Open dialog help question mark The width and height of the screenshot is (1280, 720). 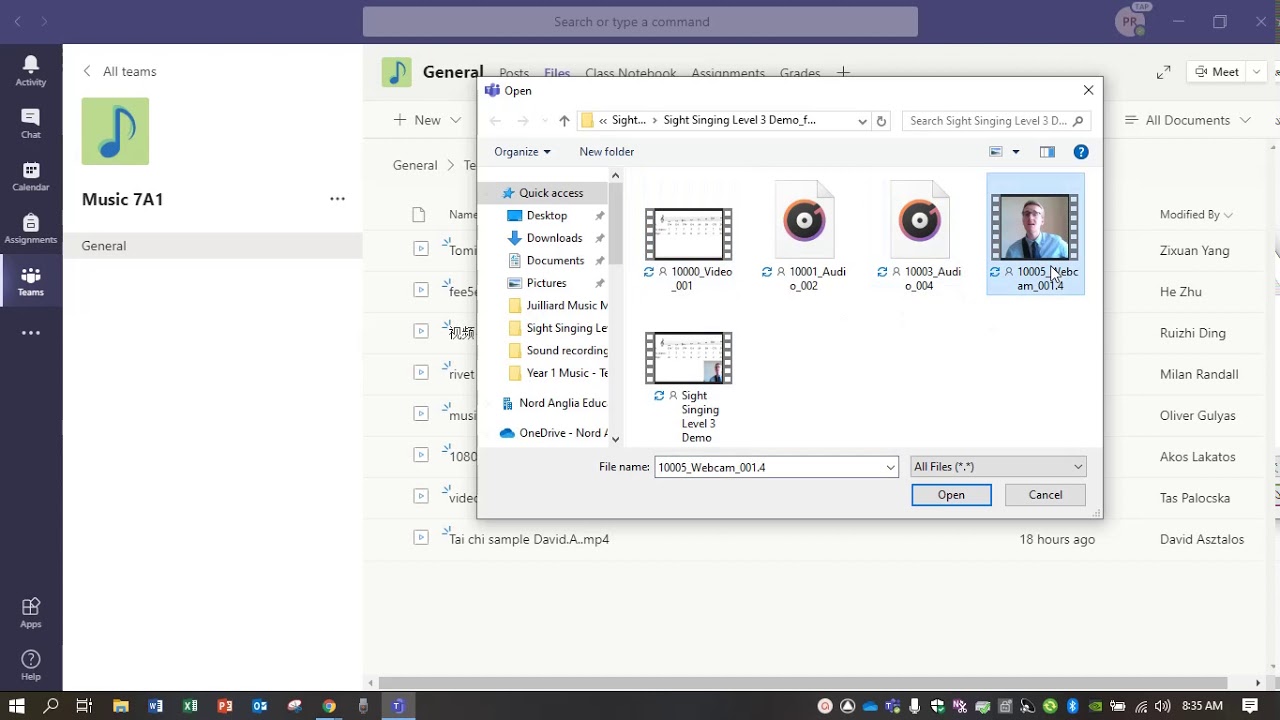coord(1081,152)
